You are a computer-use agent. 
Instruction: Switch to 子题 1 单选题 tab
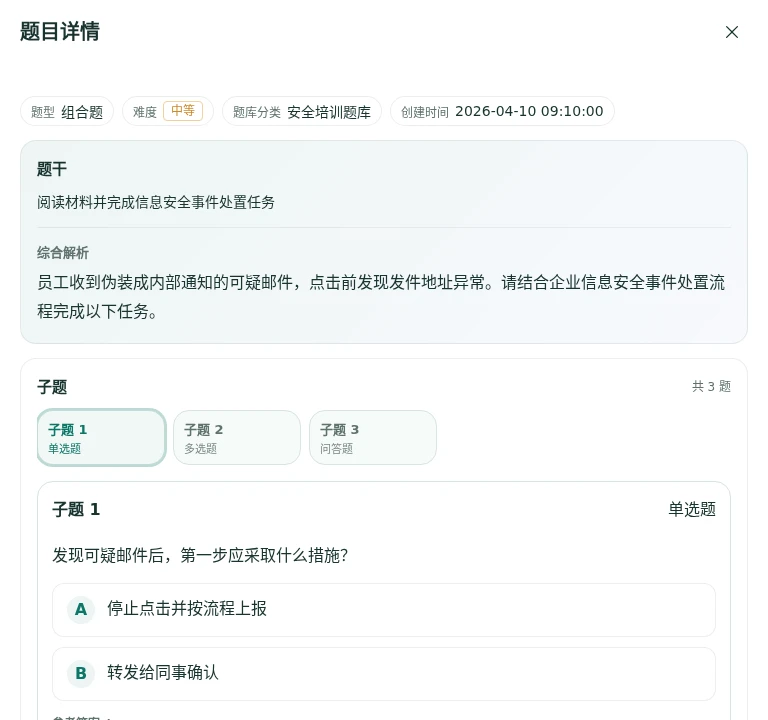pyautogui.click(x=101, y=438)
